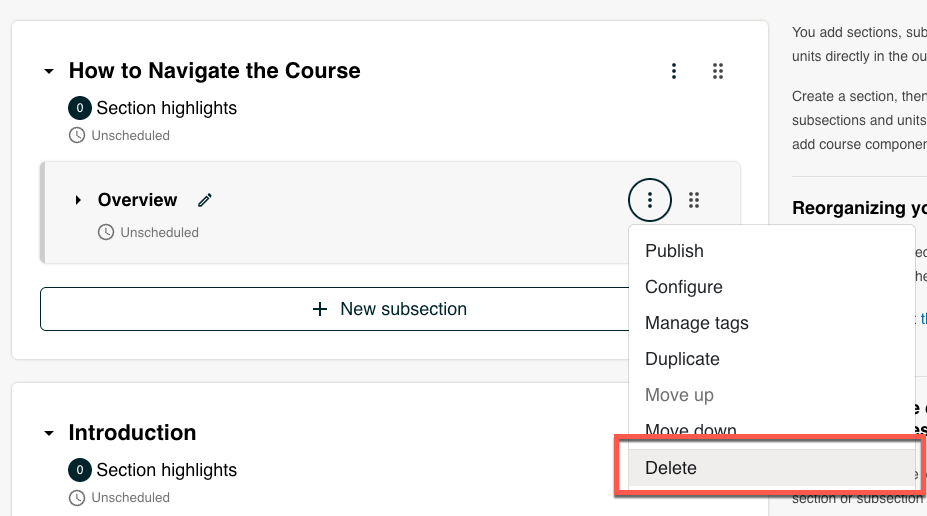Click the circled three-dot menu for Overview
Image resolution: width=927 pixels, height=516 pixels.
pos(650,200)
